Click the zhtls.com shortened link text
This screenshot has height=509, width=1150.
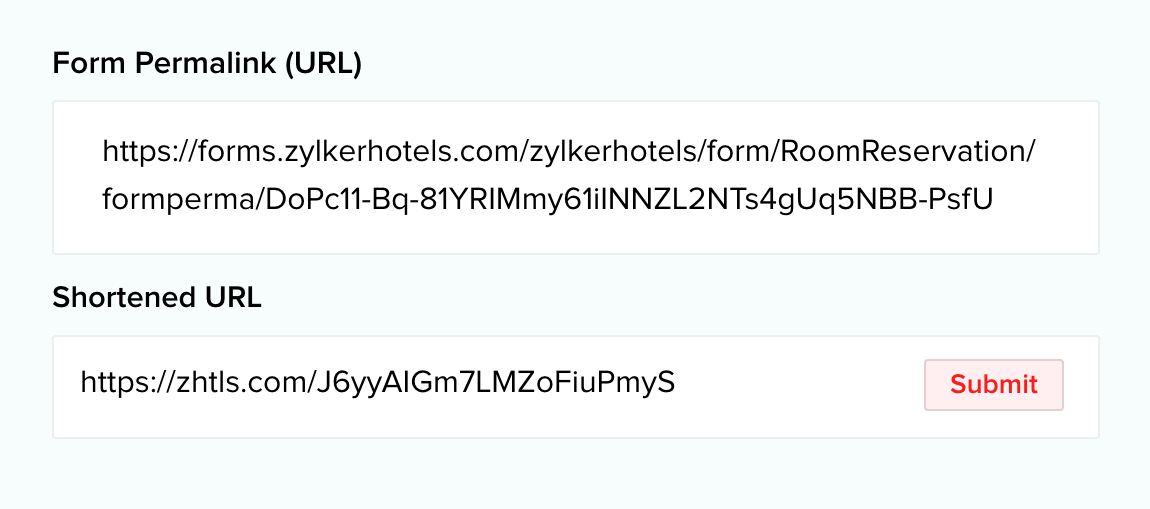point(377,383)
